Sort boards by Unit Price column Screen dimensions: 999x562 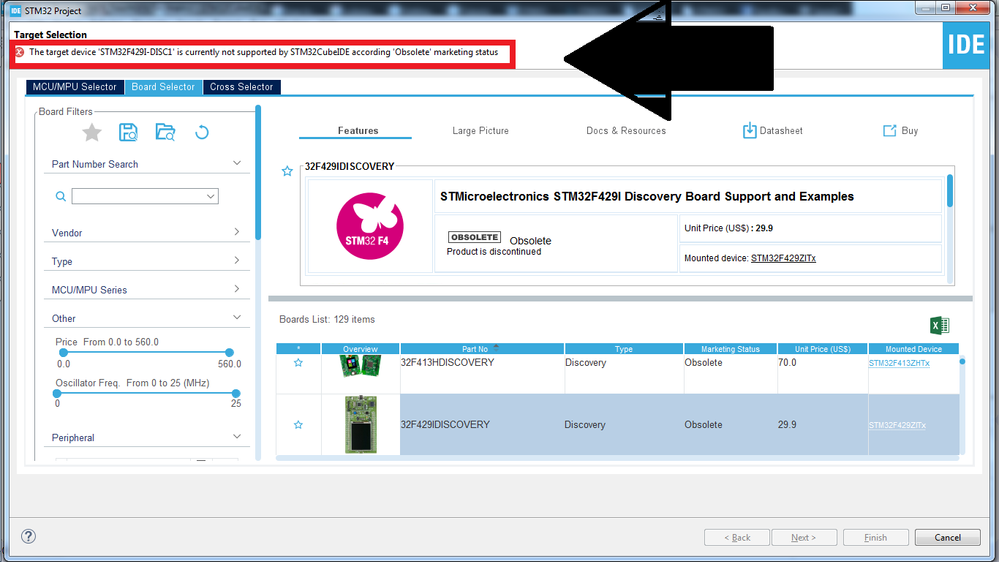coord(823,349)
